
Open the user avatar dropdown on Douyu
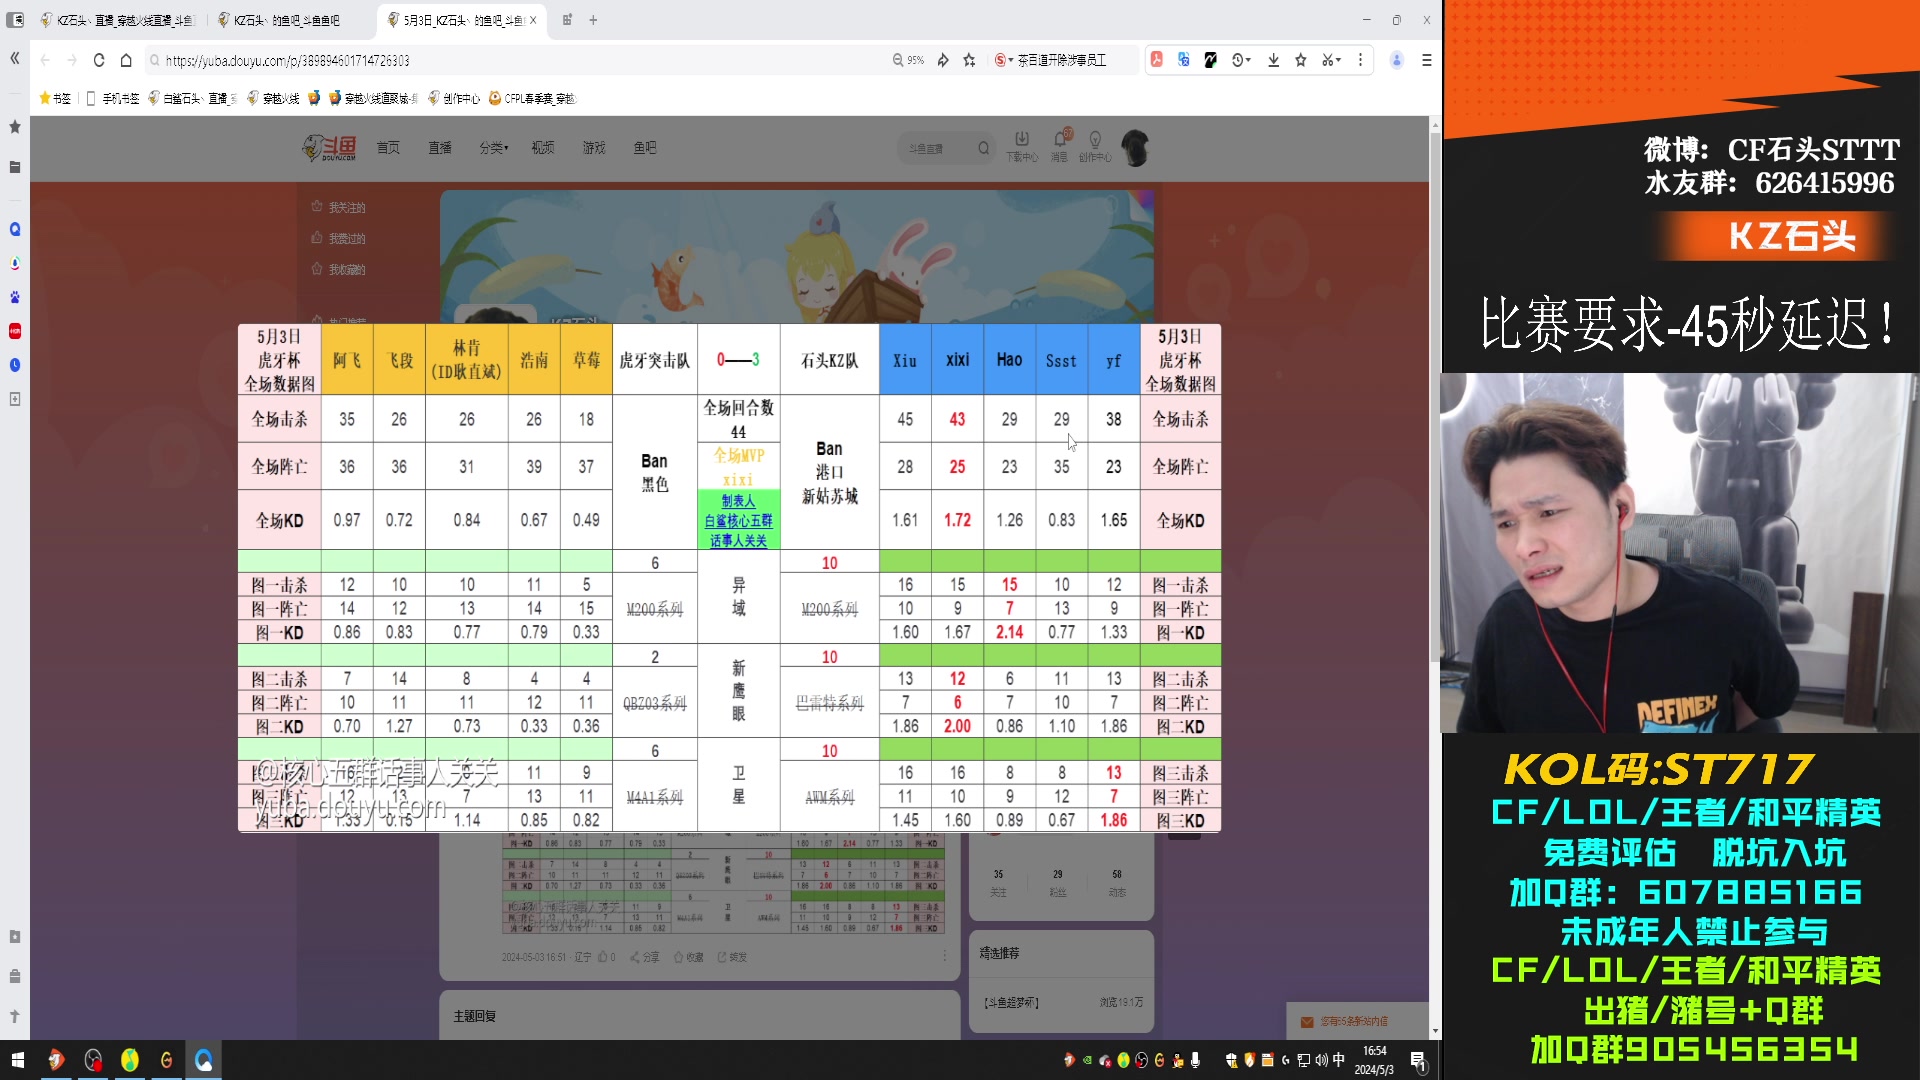[x=1135, y=147]
